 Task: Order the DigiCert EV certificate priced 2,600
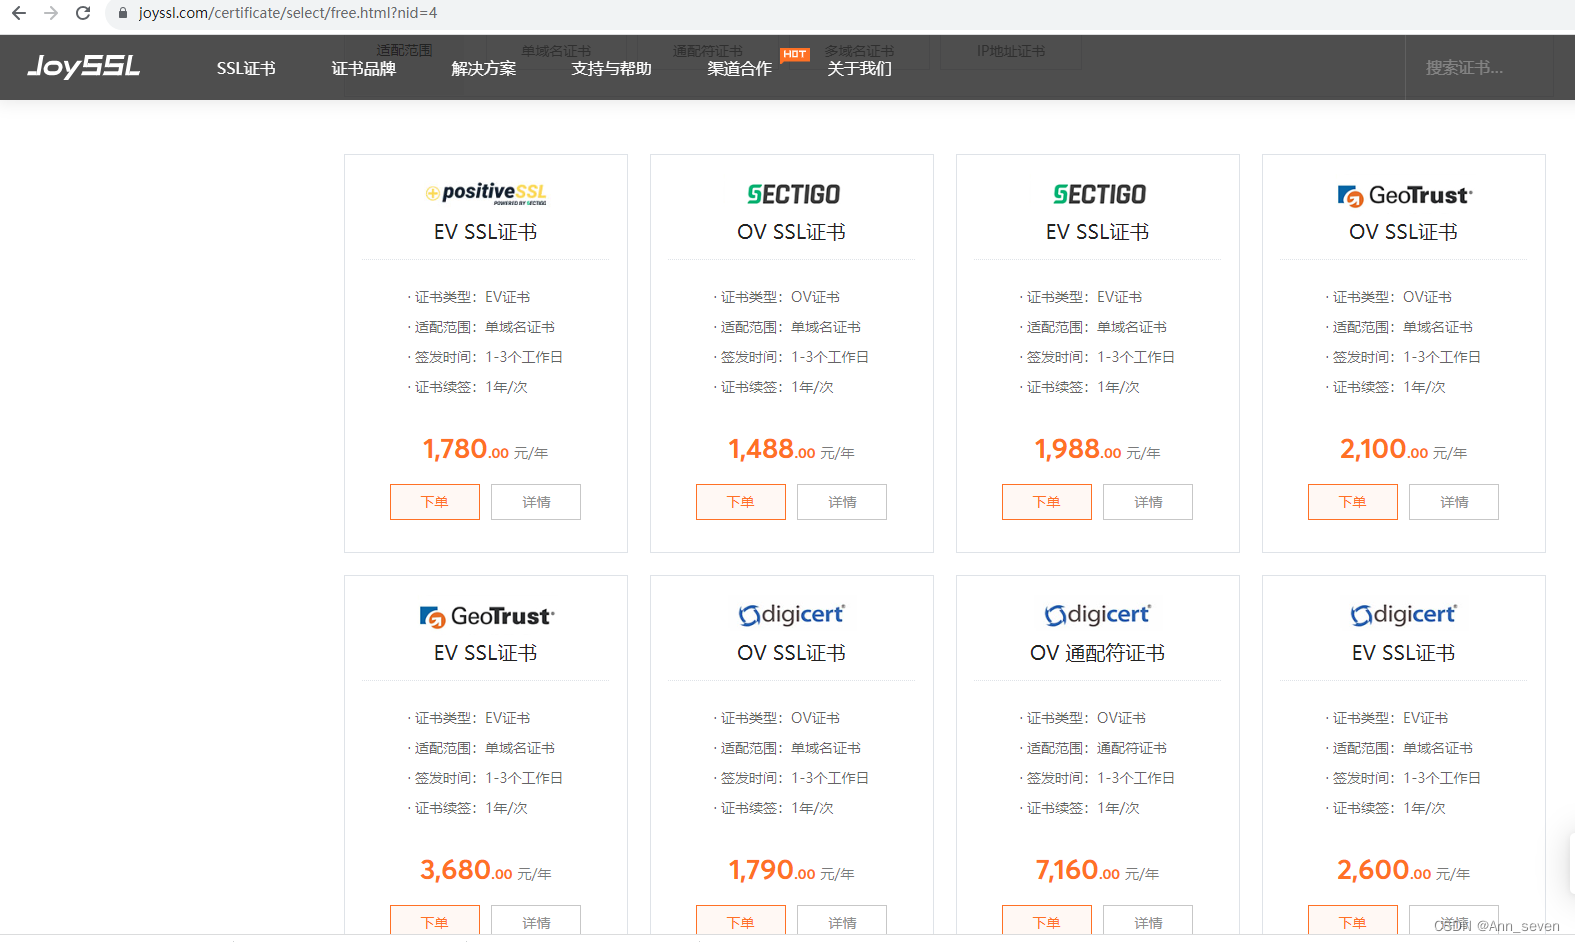(x=1353, y=921)
